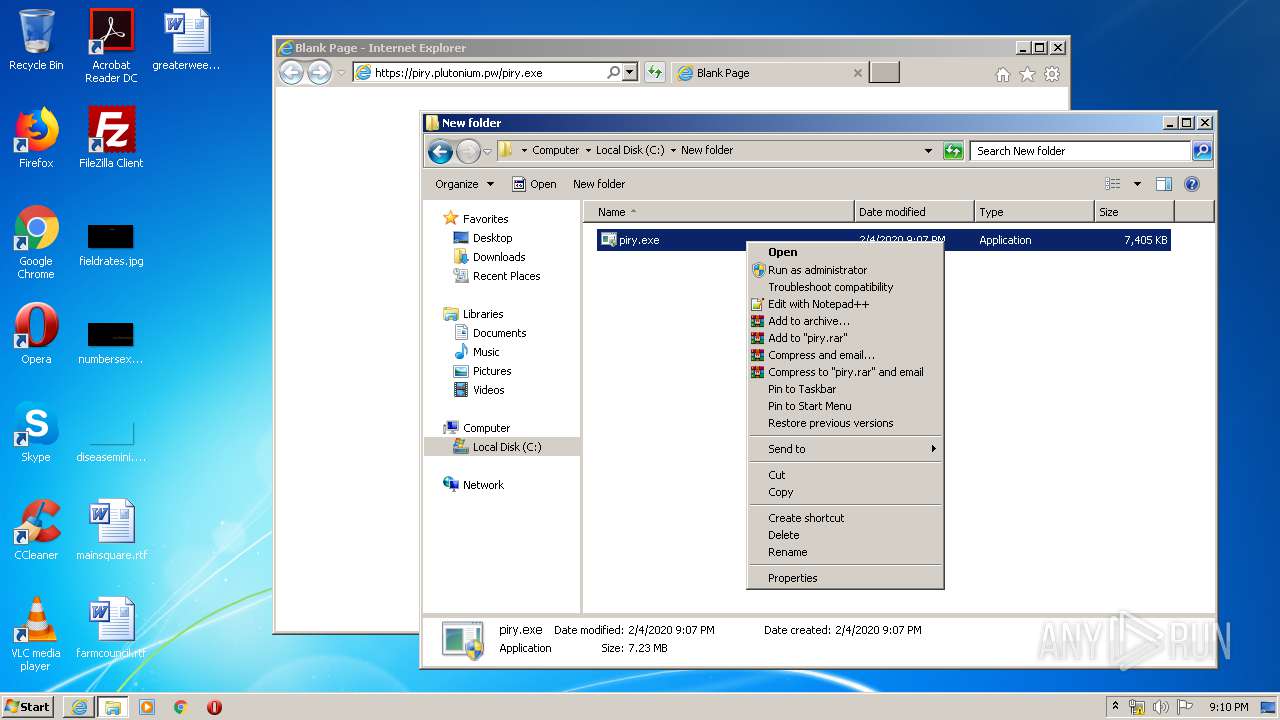The width and height of the screenshot is (1280, 720).
Task: Launch FileZilla Client desktop shortcut
Action: [x=111, y=138]
